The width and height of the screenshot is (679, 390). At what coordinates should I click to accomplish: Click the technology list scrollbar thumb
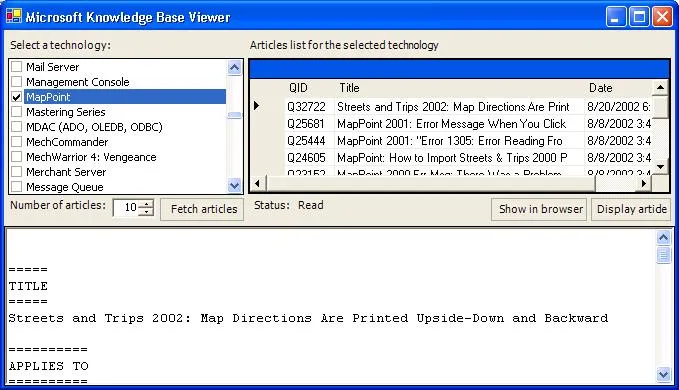click(x=234, y=115)
